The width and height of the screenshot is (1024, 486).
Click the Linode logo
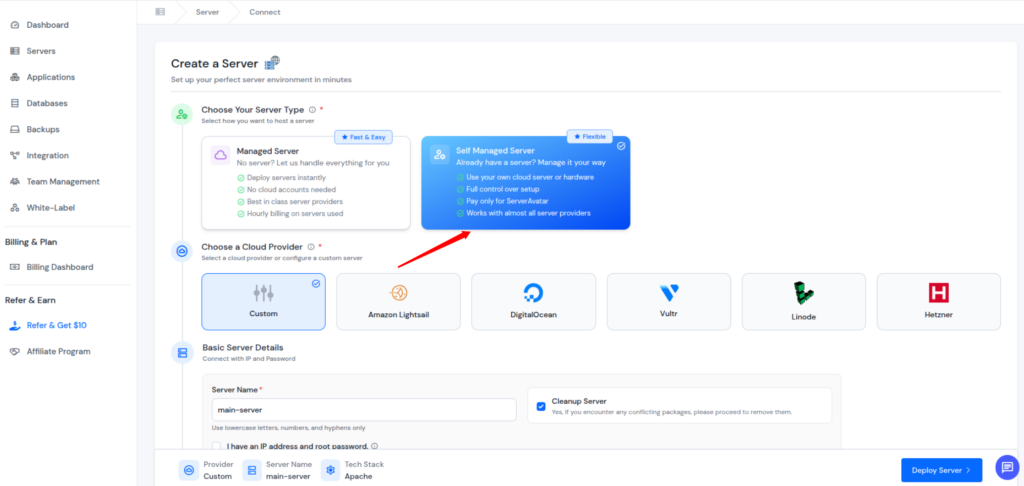coord(804,294)
